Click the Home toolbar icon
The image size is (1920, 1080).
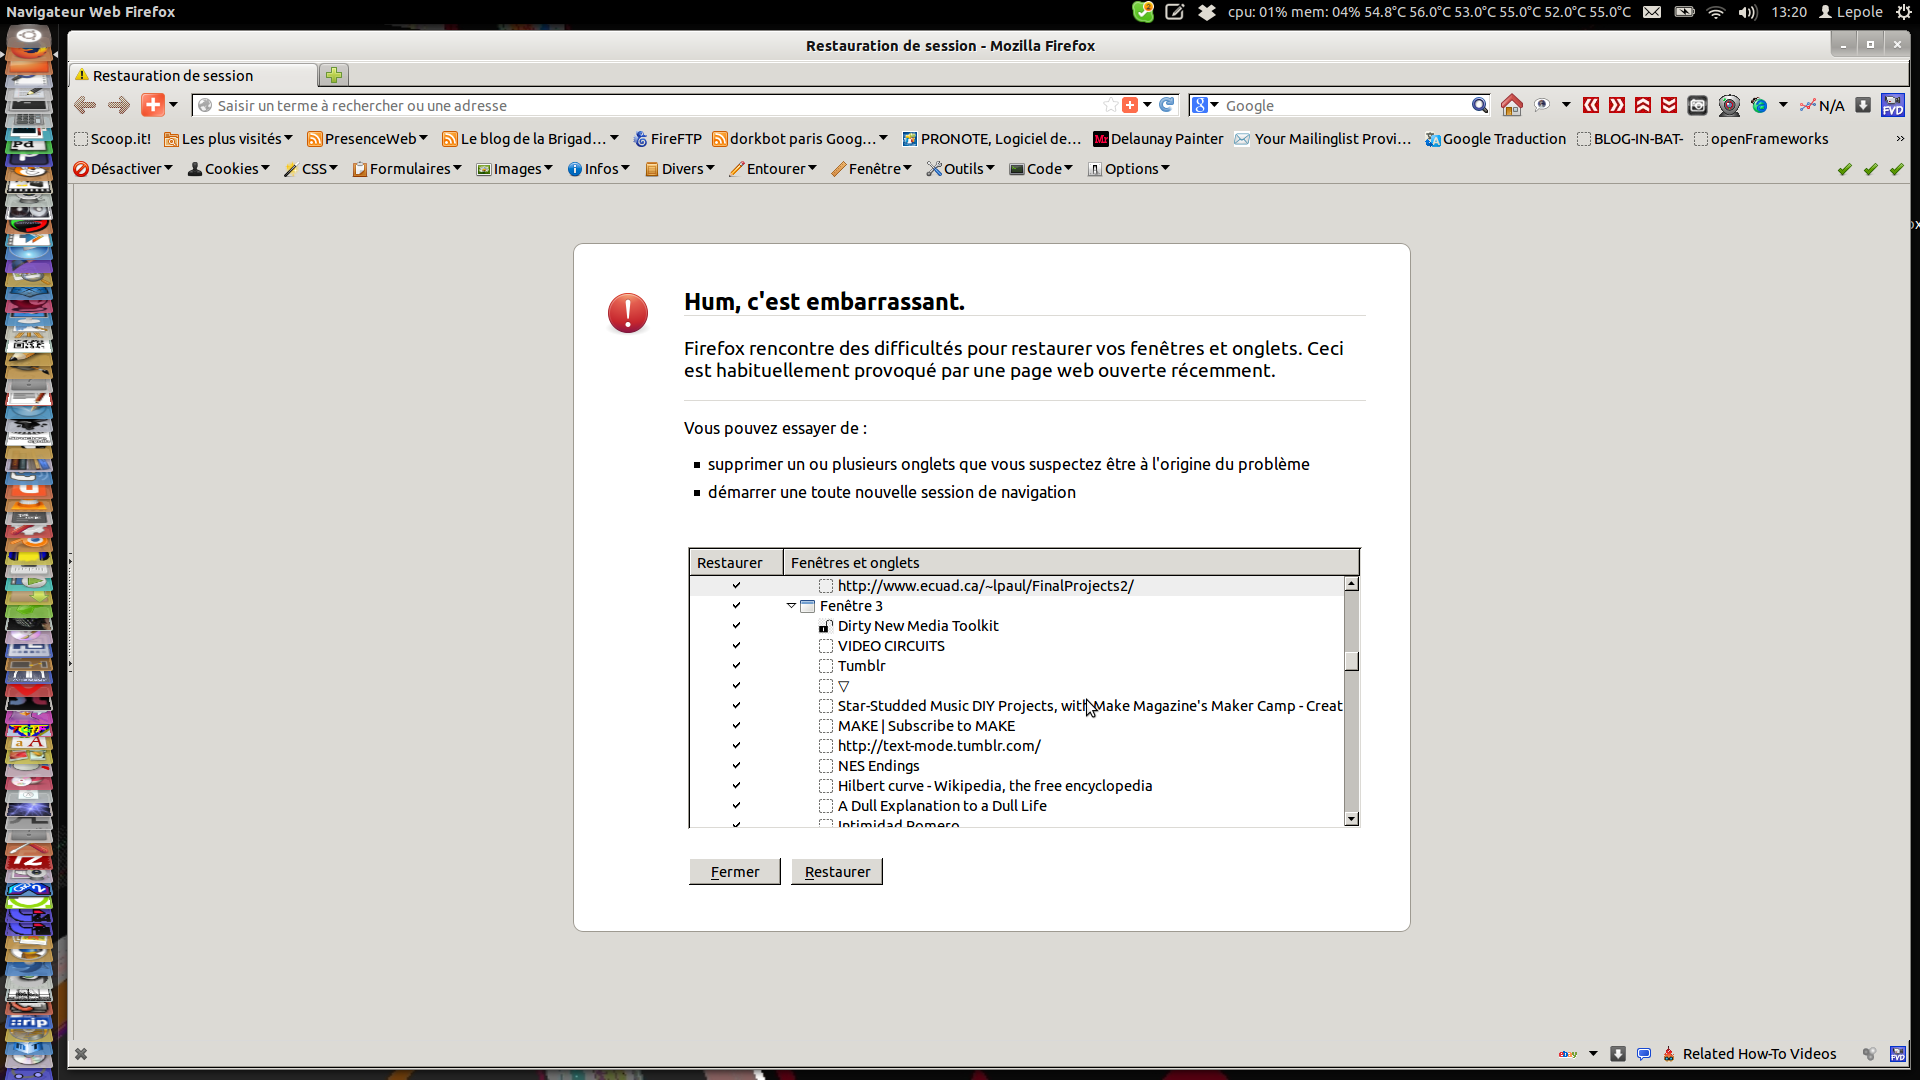pyautogui.click(x=1512, y=105)
